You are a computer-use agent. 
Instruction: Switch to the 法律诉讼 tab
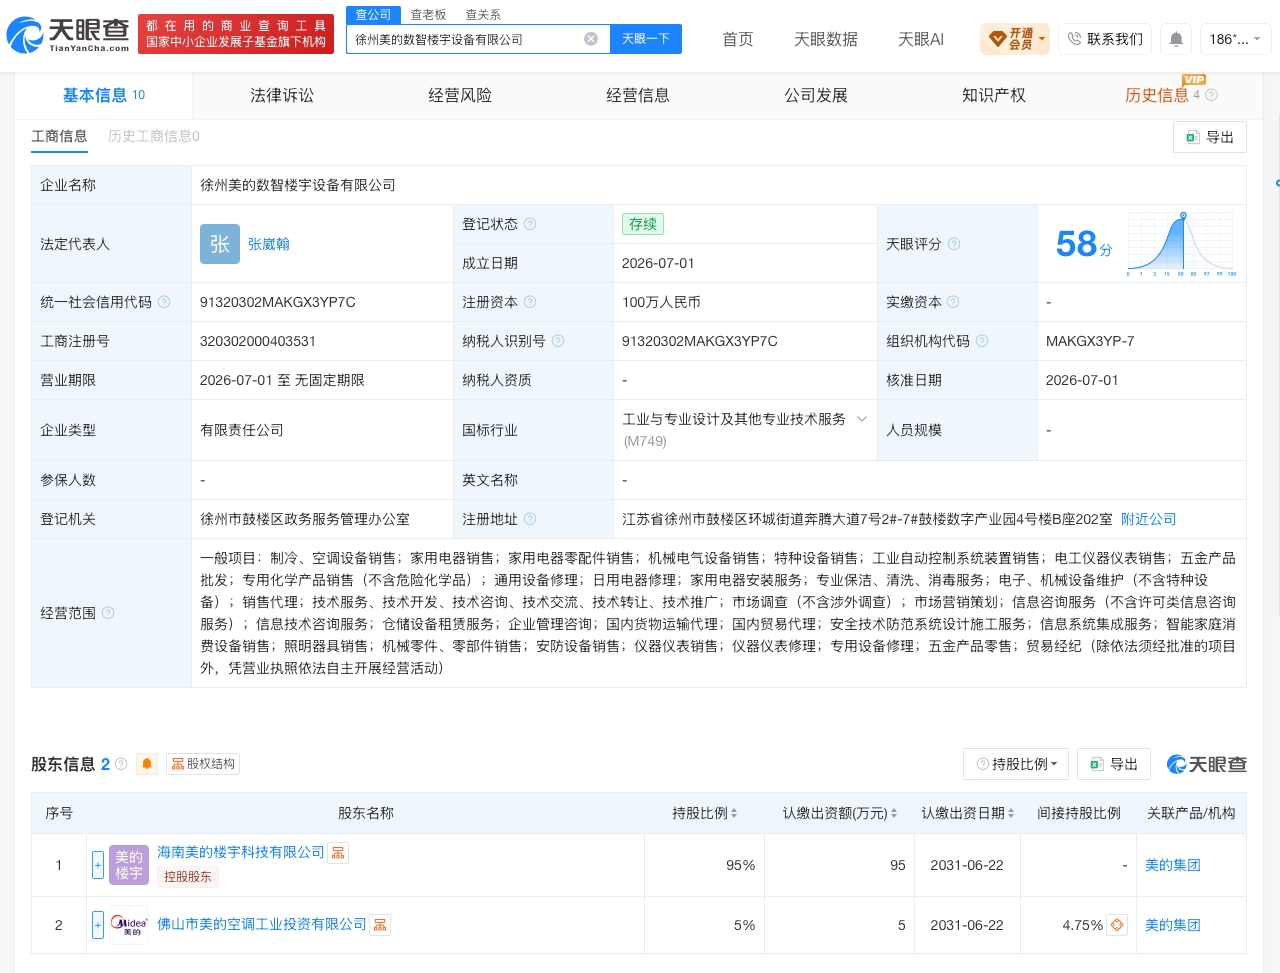[282, 95]
